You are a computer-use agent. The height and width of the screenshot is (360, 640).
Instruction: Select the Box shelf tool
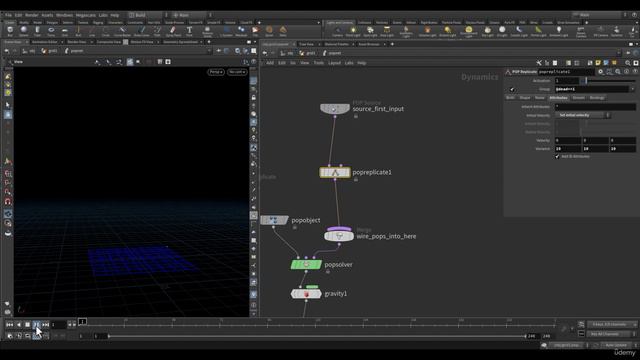click(10, 31)
